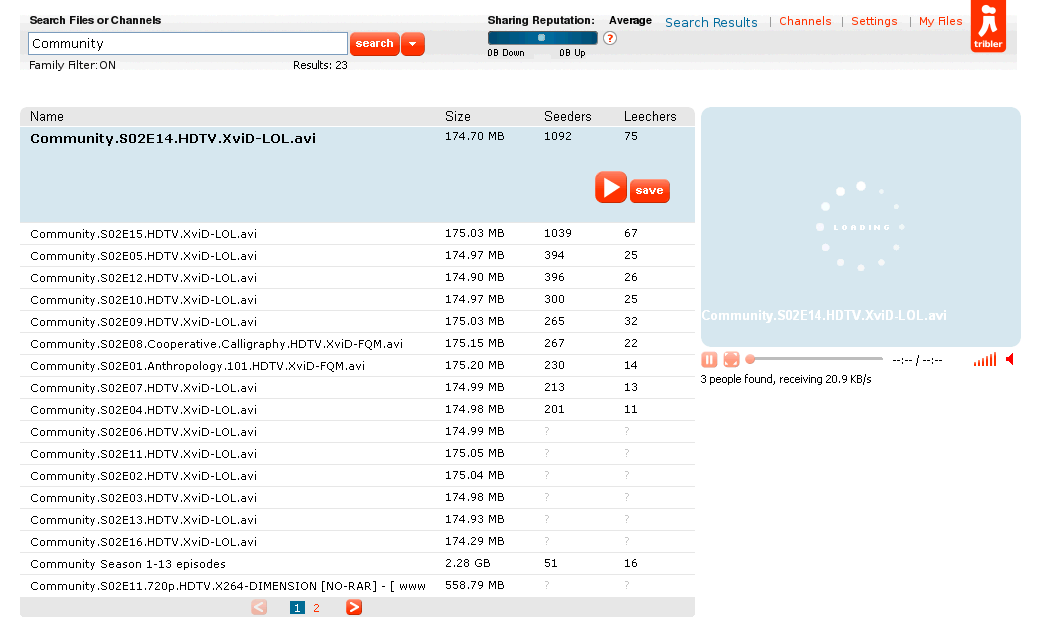The image size is (1050, 638).
Task: Select Community.S02E09.HDTV.XviD-LOL.avi row
Action: point(358,322)
